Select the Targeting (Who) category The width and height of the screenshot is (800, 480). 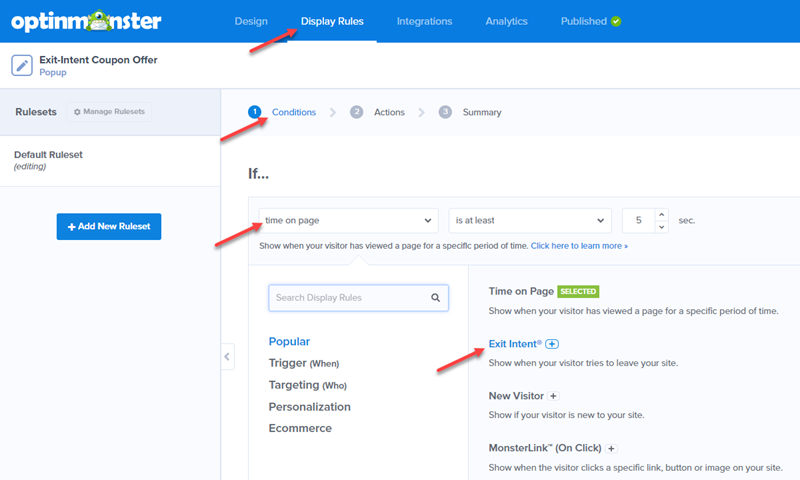point(308,385)
